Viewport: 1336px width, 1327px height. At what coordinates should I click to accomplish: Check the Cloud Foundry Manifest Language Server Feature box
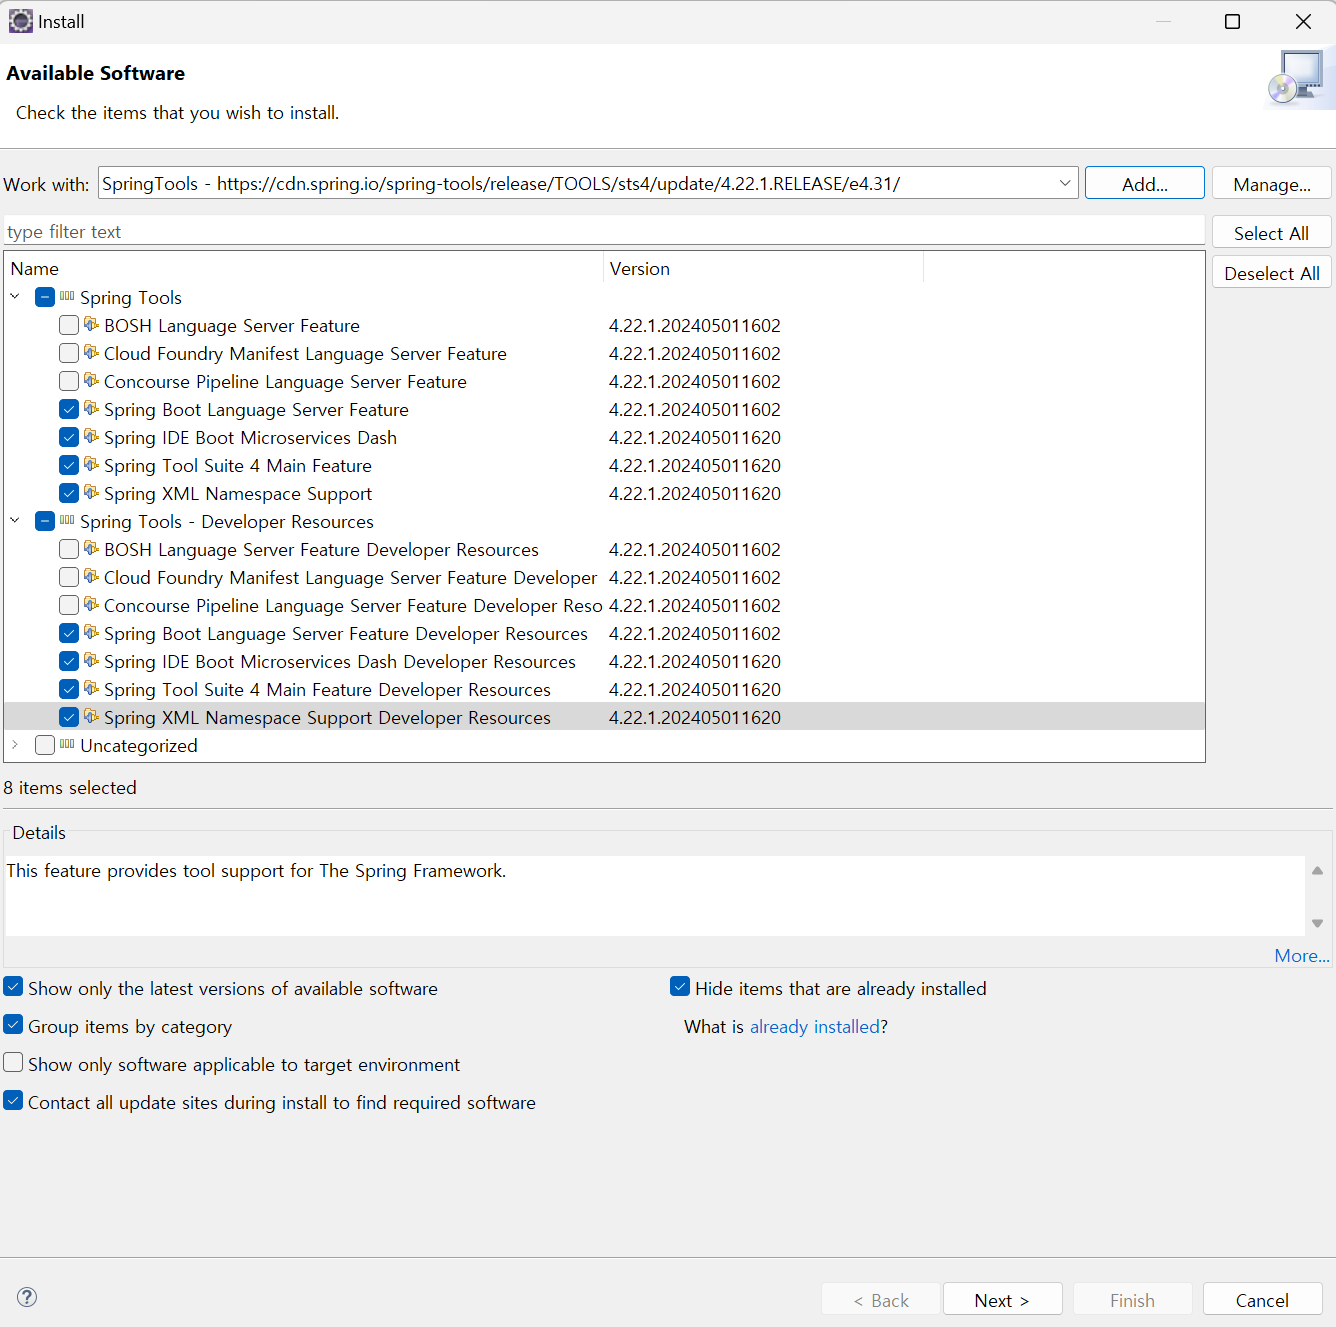point(69,353)
